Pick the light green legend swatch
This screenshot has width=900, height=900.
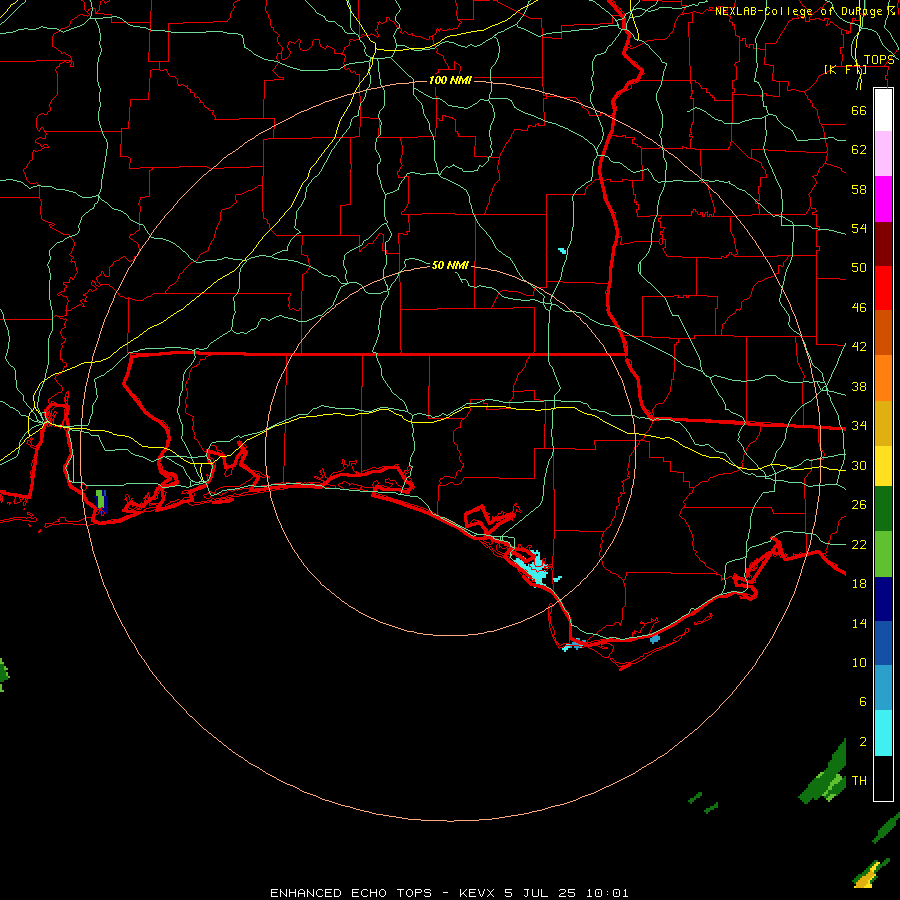883,554
